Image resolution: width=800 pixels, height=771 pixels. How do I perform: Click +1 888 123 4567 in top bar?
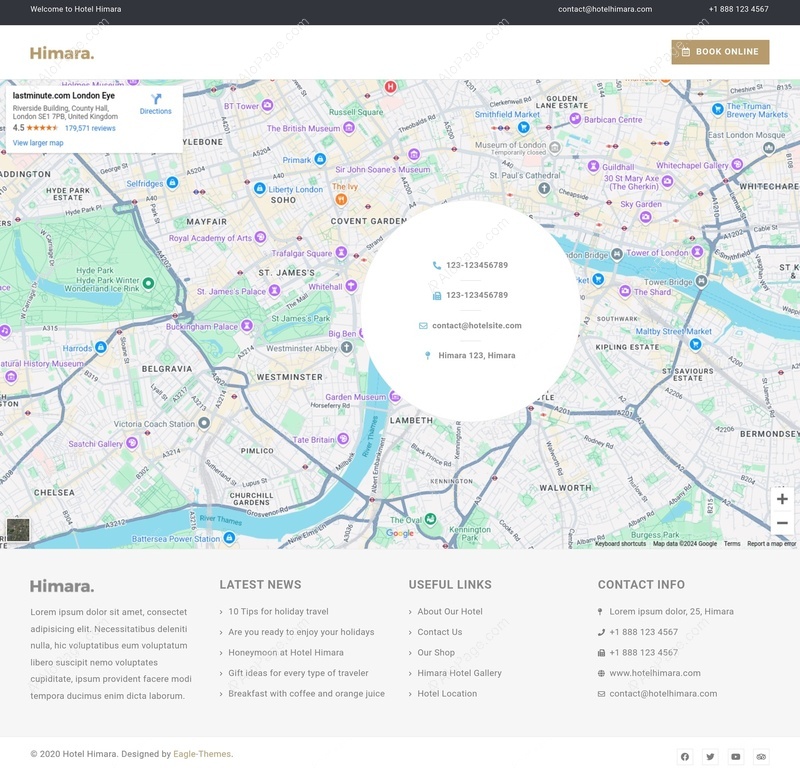[739, 9]
